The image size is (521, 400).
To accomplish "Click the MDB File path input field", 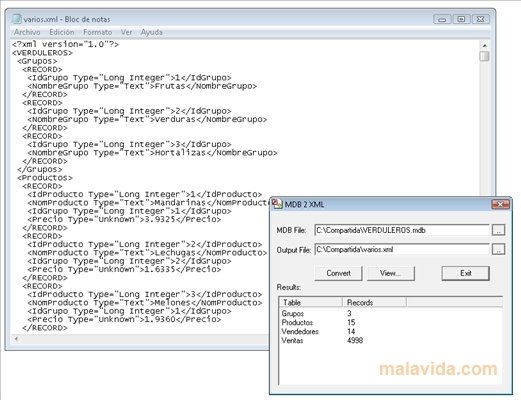I will 402,230.
